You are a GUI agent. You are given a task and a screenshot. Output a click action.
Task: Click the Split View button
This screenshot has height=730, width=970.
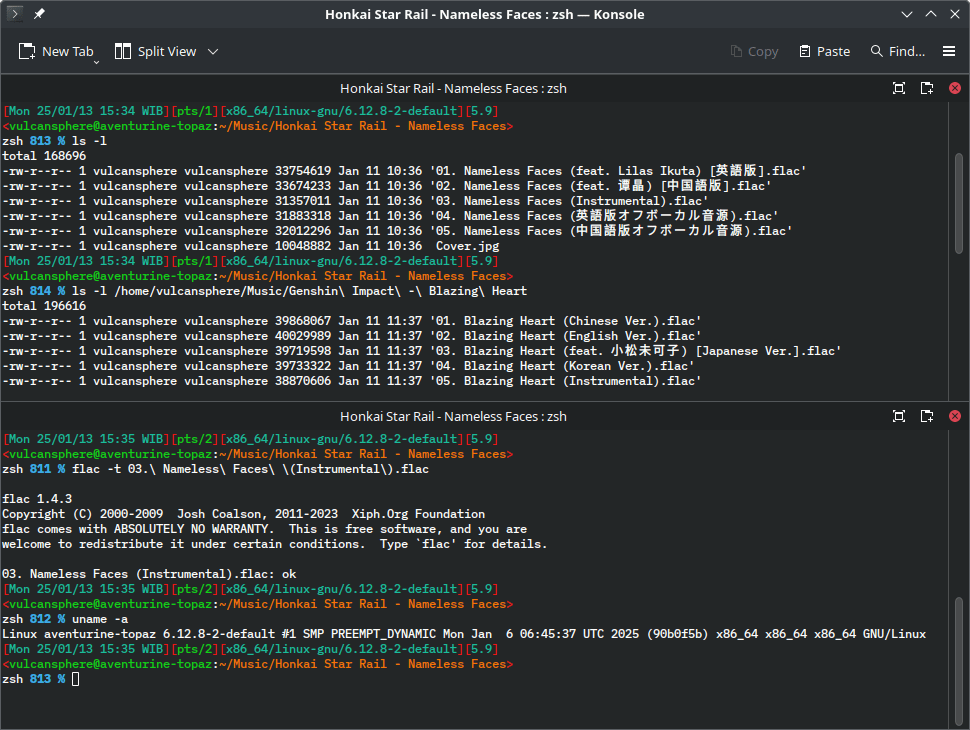tap(155, 51)
